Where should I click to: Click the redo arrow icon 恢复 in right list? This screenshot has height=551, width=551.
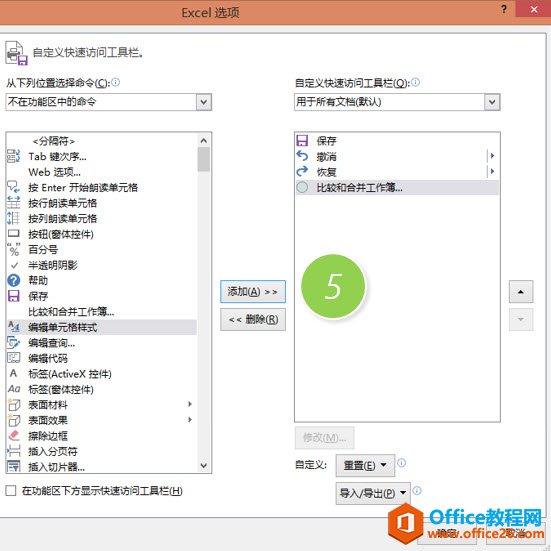click(302, 171)
